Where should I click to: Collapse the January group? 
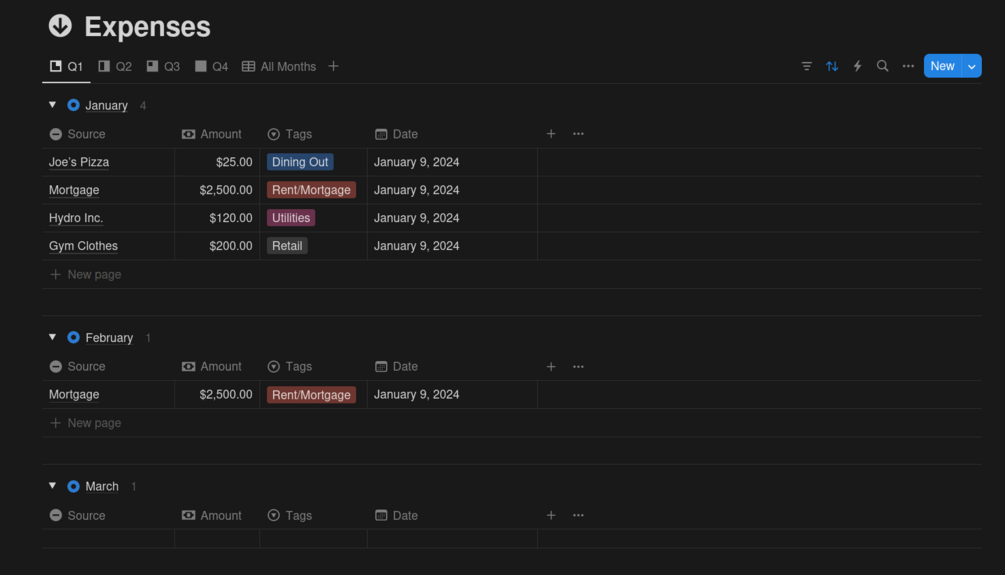coord(53,105)
